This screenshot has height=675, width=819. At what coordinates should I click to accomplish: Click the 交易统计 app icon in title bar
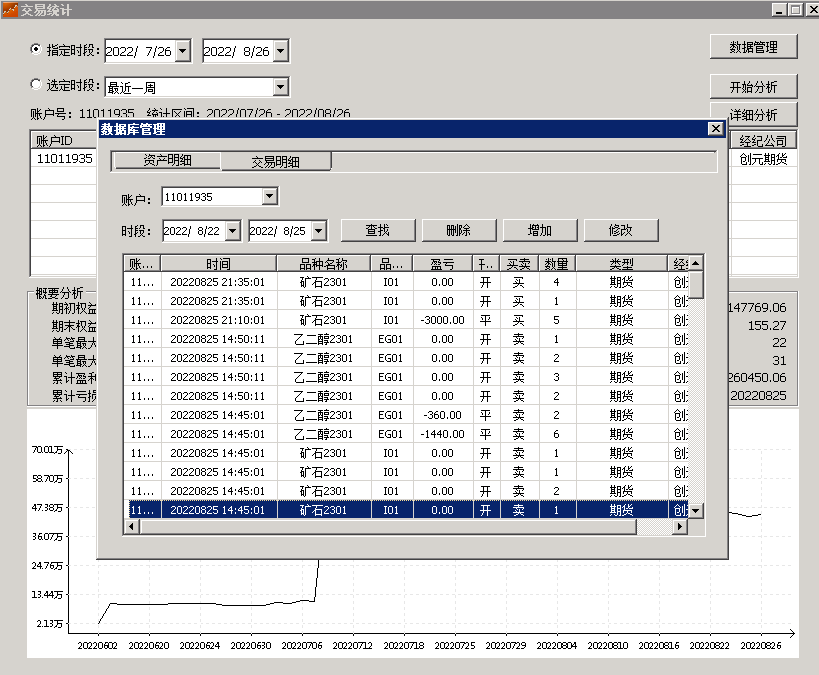coord(9,9)
